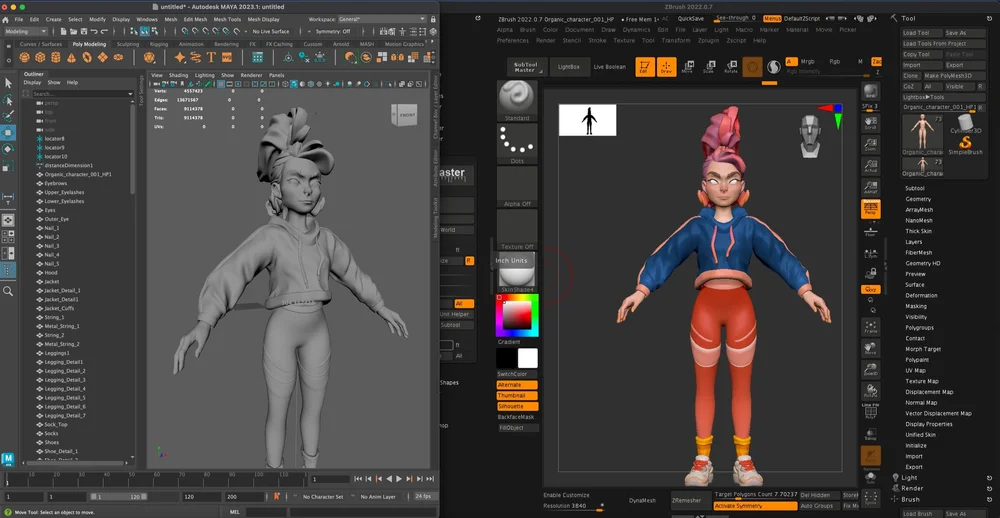Open Maya viewport Shading menu
The width and height of the screenshot is (1000, 518).
pos(179,75)
